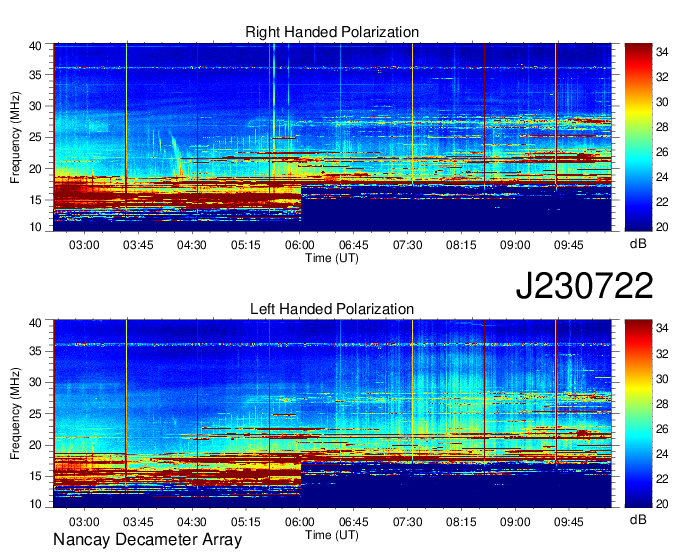Click the 32 value on top color bar
680x552 pixels.
pos(662,77)
